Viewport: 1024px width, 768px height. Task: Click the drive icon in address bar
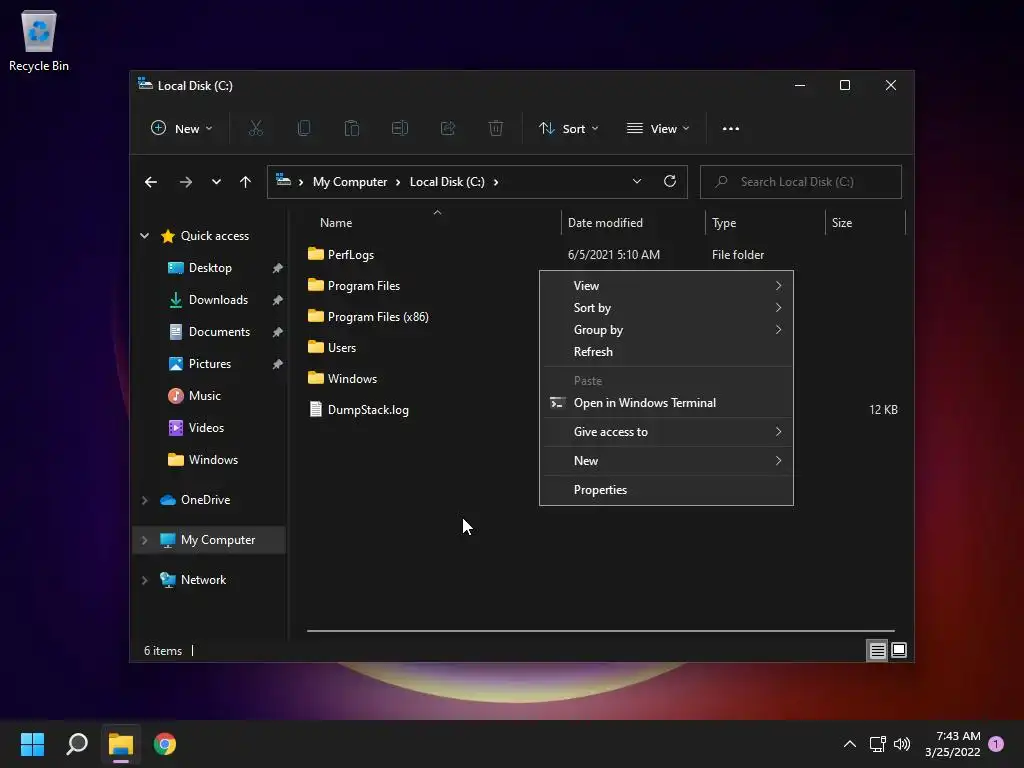tap(283, 180)
